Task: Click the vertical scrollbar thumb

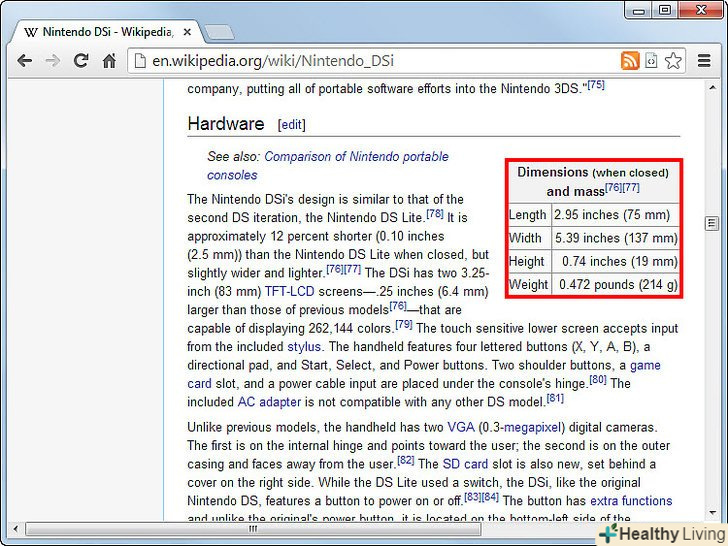Action: 712,223
